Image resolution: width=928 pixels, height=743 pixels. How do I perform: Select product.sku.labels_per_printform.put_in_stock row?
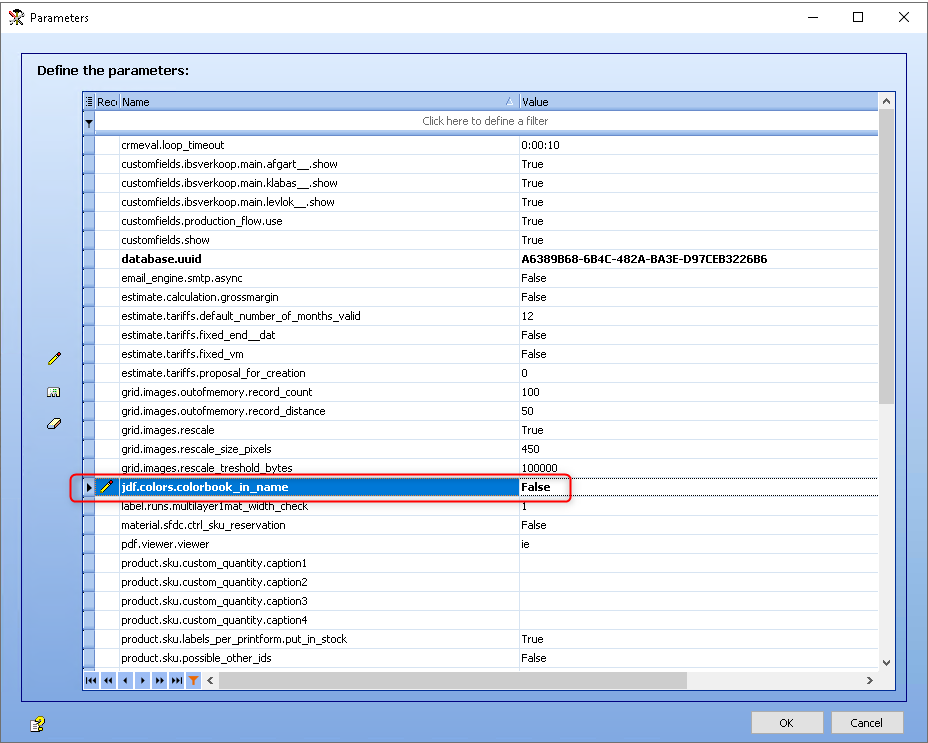point(480,638)
